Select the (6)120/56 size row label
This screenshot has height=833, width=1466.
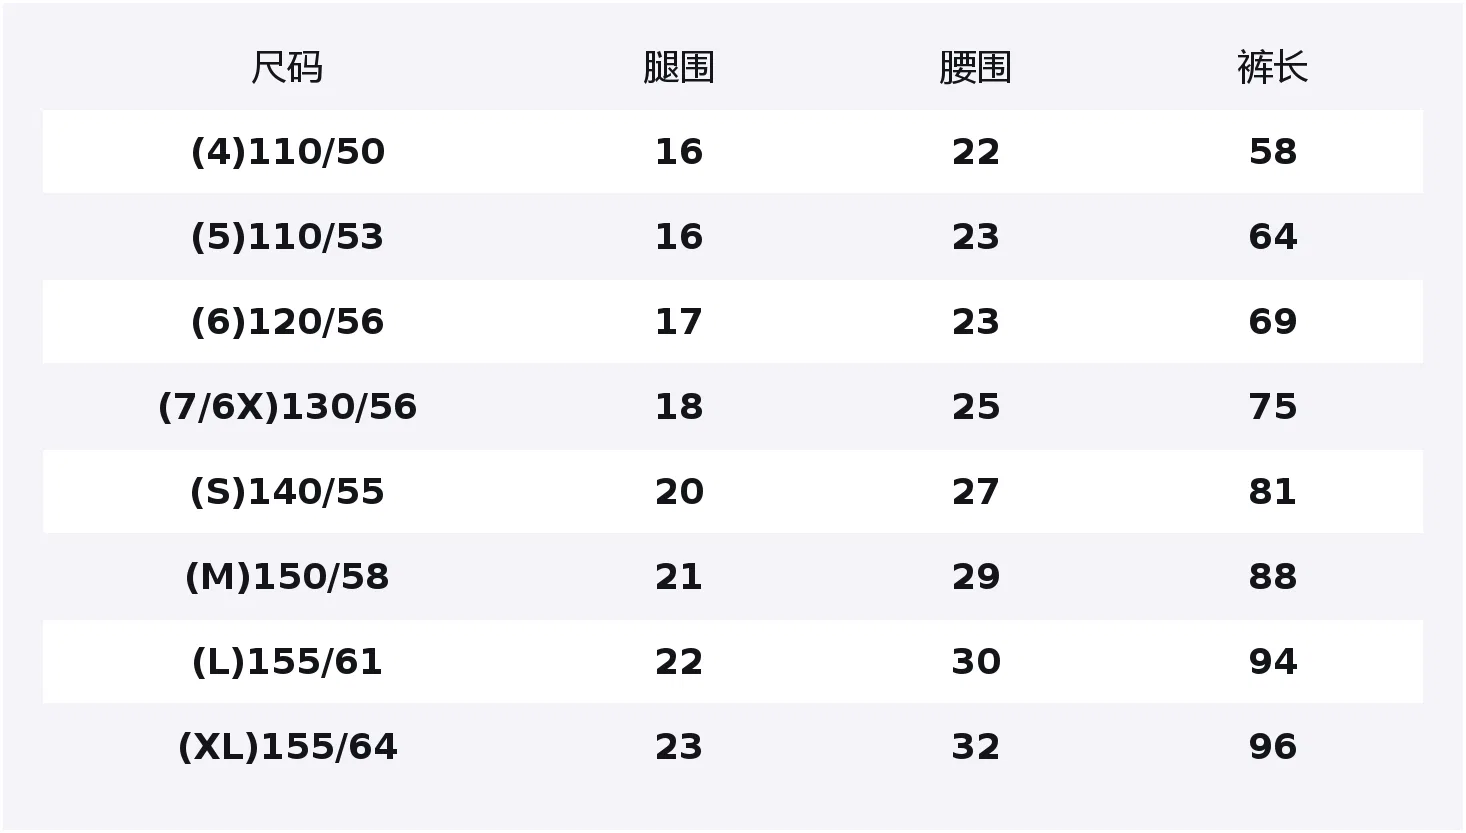click(288, 322)
